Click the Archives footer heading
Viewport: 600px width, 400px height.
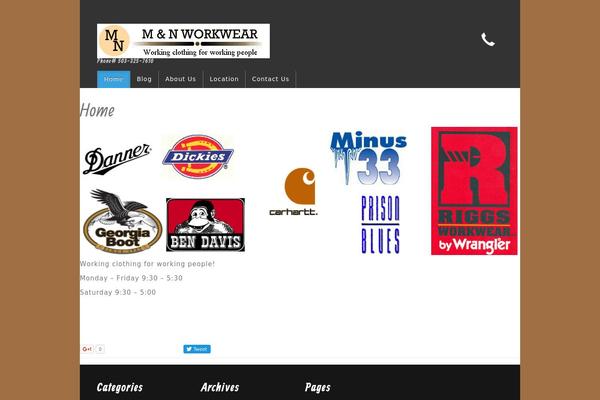pyautogui.click(x=220, y=387)
